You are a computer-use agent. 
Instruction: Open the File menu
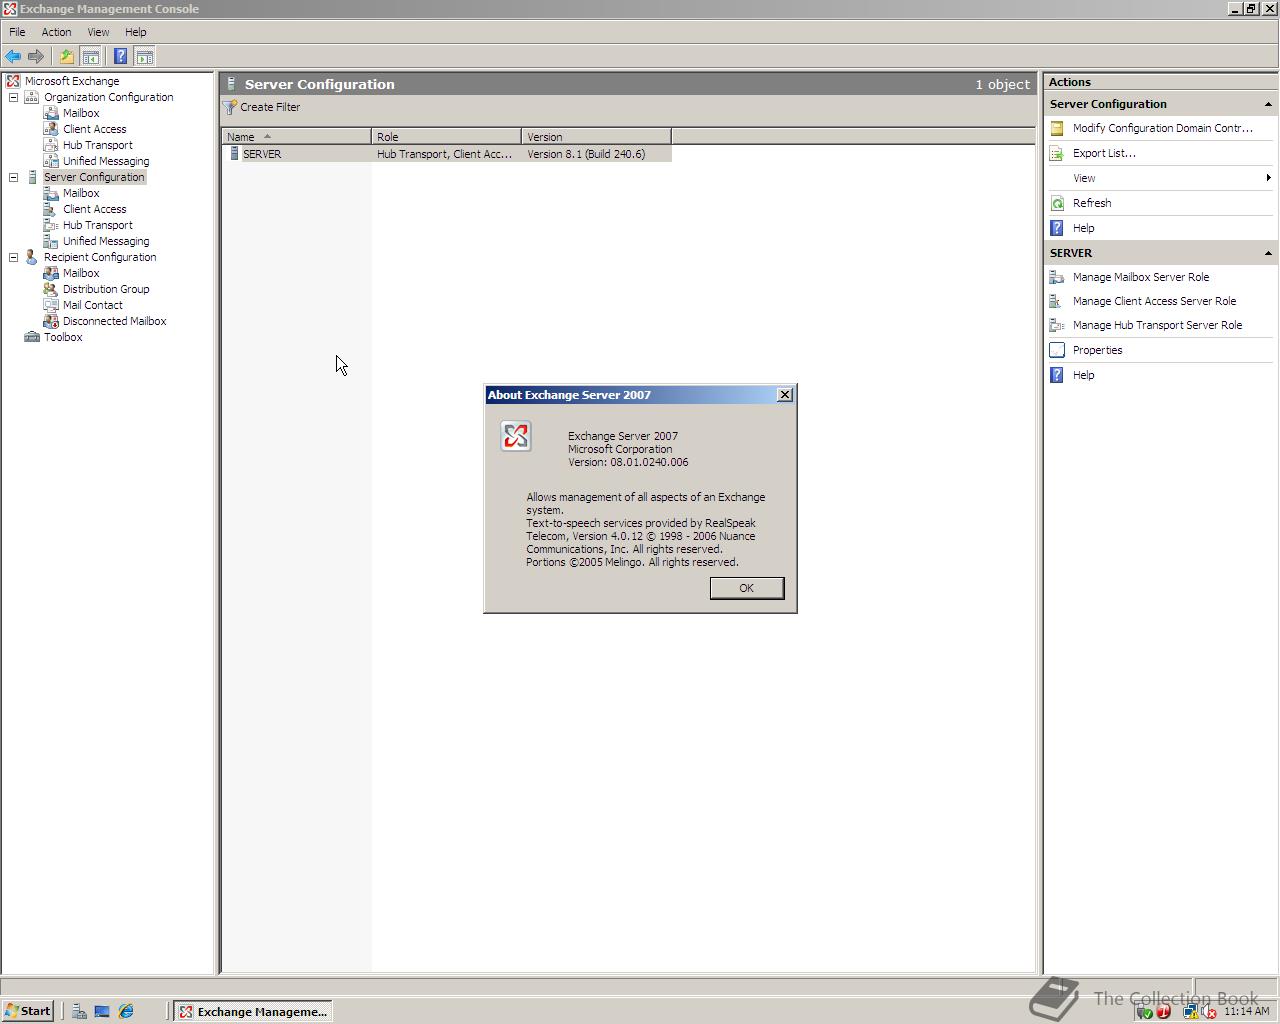pos(17,32)
